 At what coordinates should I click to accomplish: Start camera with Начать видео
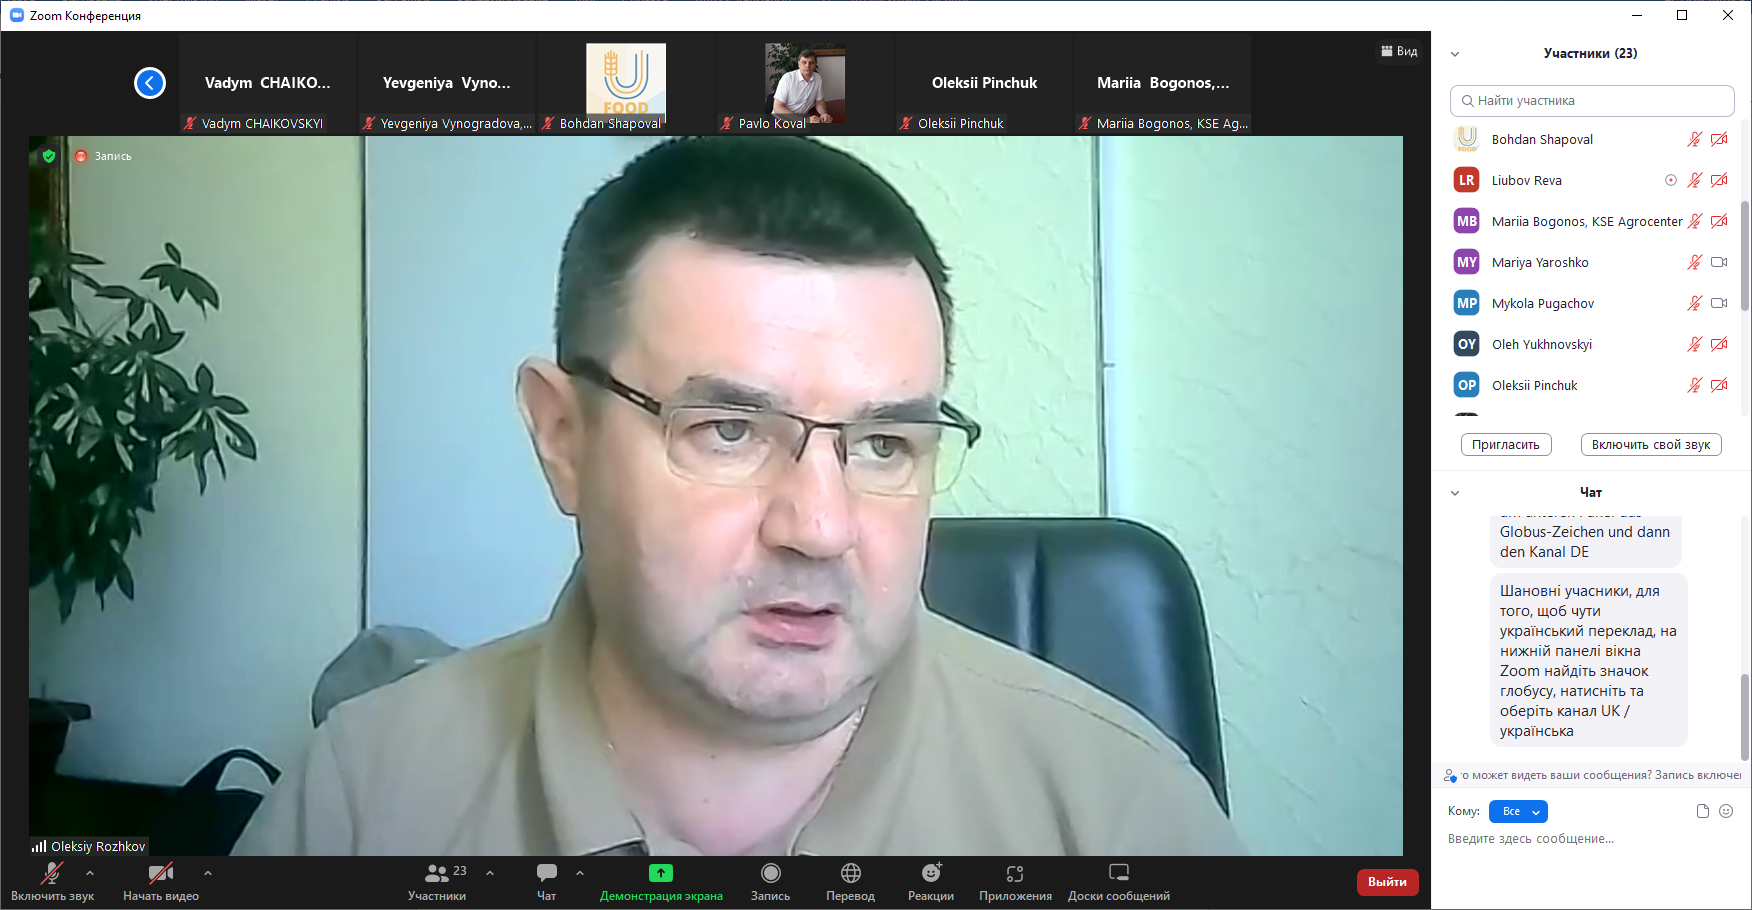161,882
